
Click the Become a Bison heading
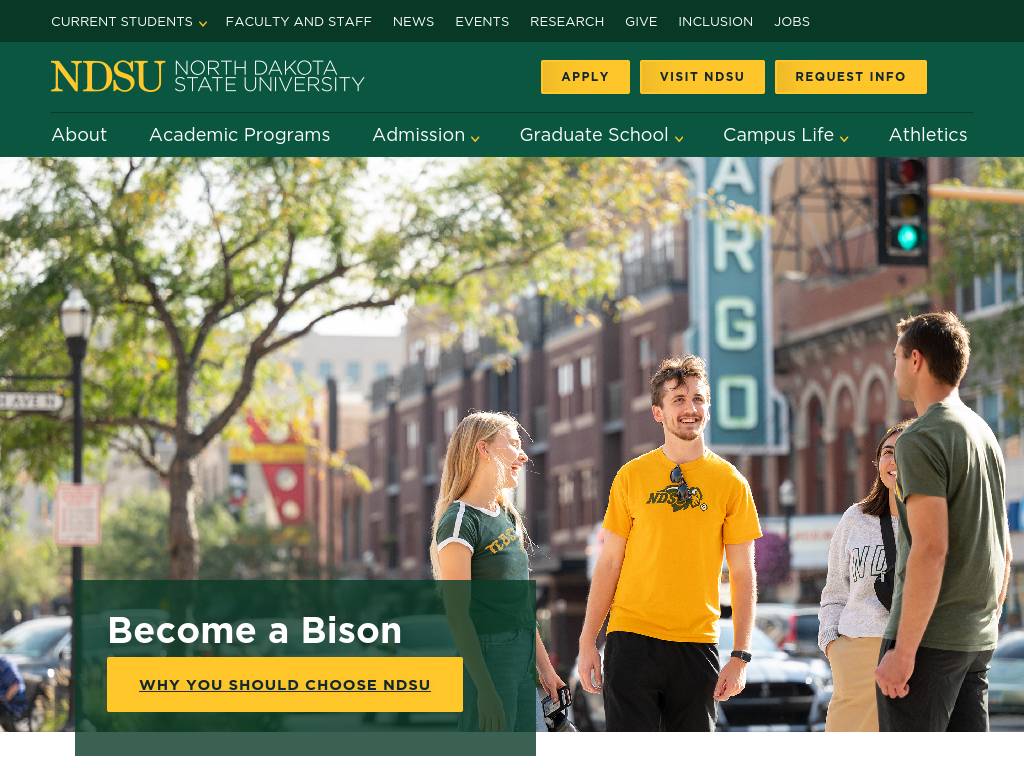point(255,630)
